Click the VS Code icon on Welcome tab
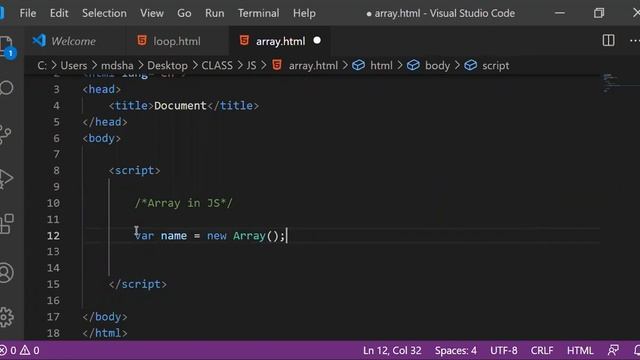 [39, 40]
